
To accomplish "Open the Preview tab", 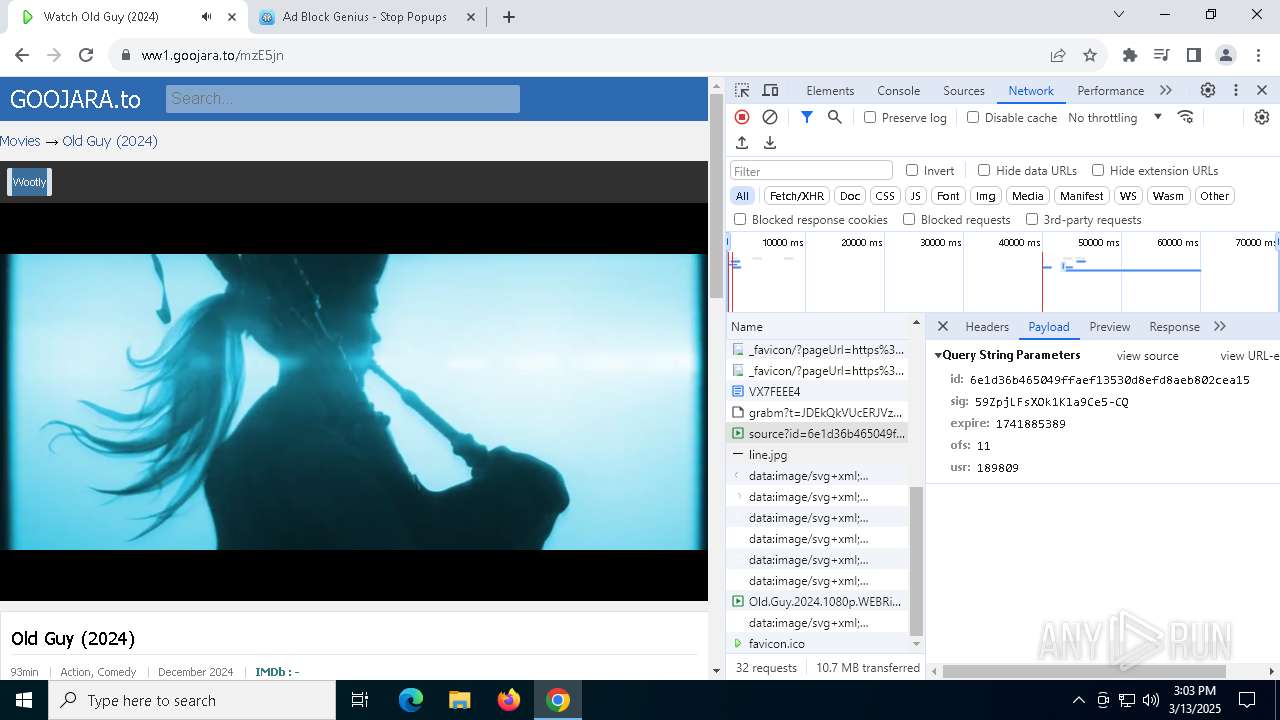I will 1110,326.
